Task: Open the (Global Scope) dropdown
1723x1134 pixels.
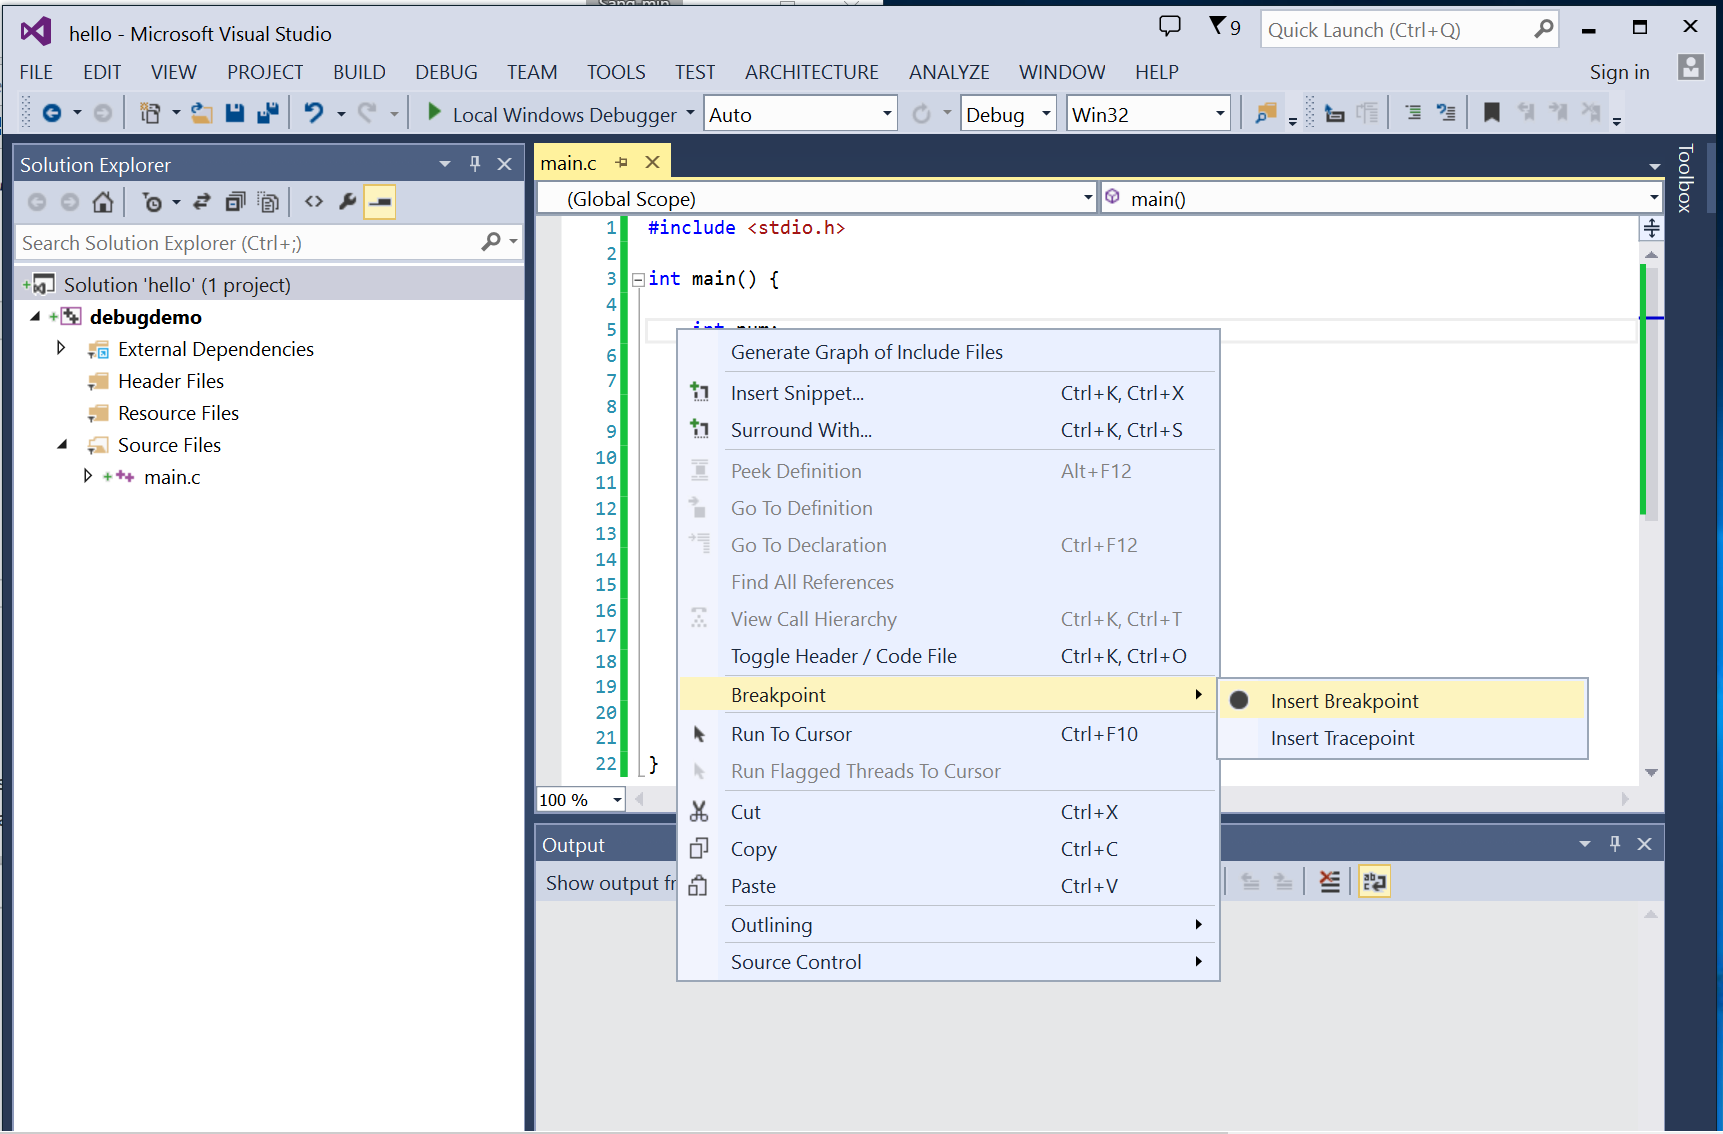Action: point(1087,198)
